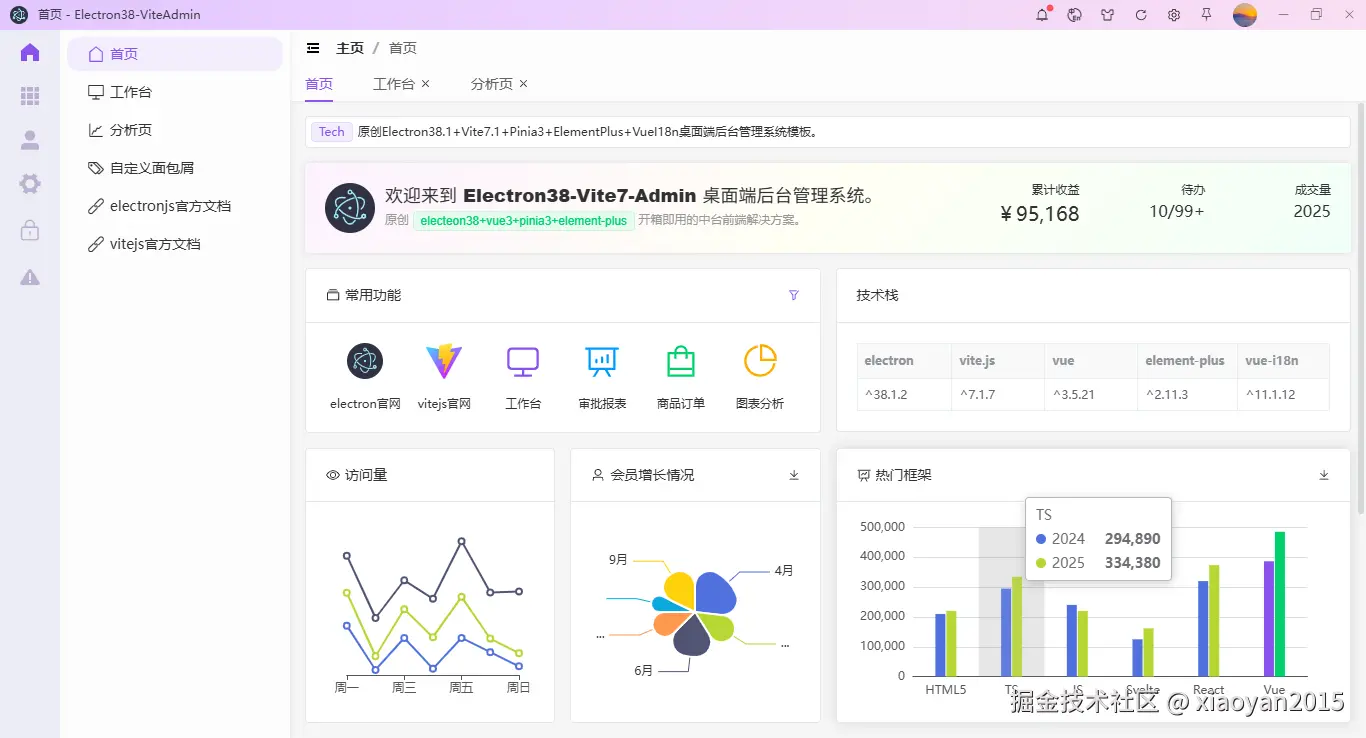Download 热门框架 chart via download icon
Image resolution: width=1366 pixels, height=738 pixels.
click(x=1323, y=475)
